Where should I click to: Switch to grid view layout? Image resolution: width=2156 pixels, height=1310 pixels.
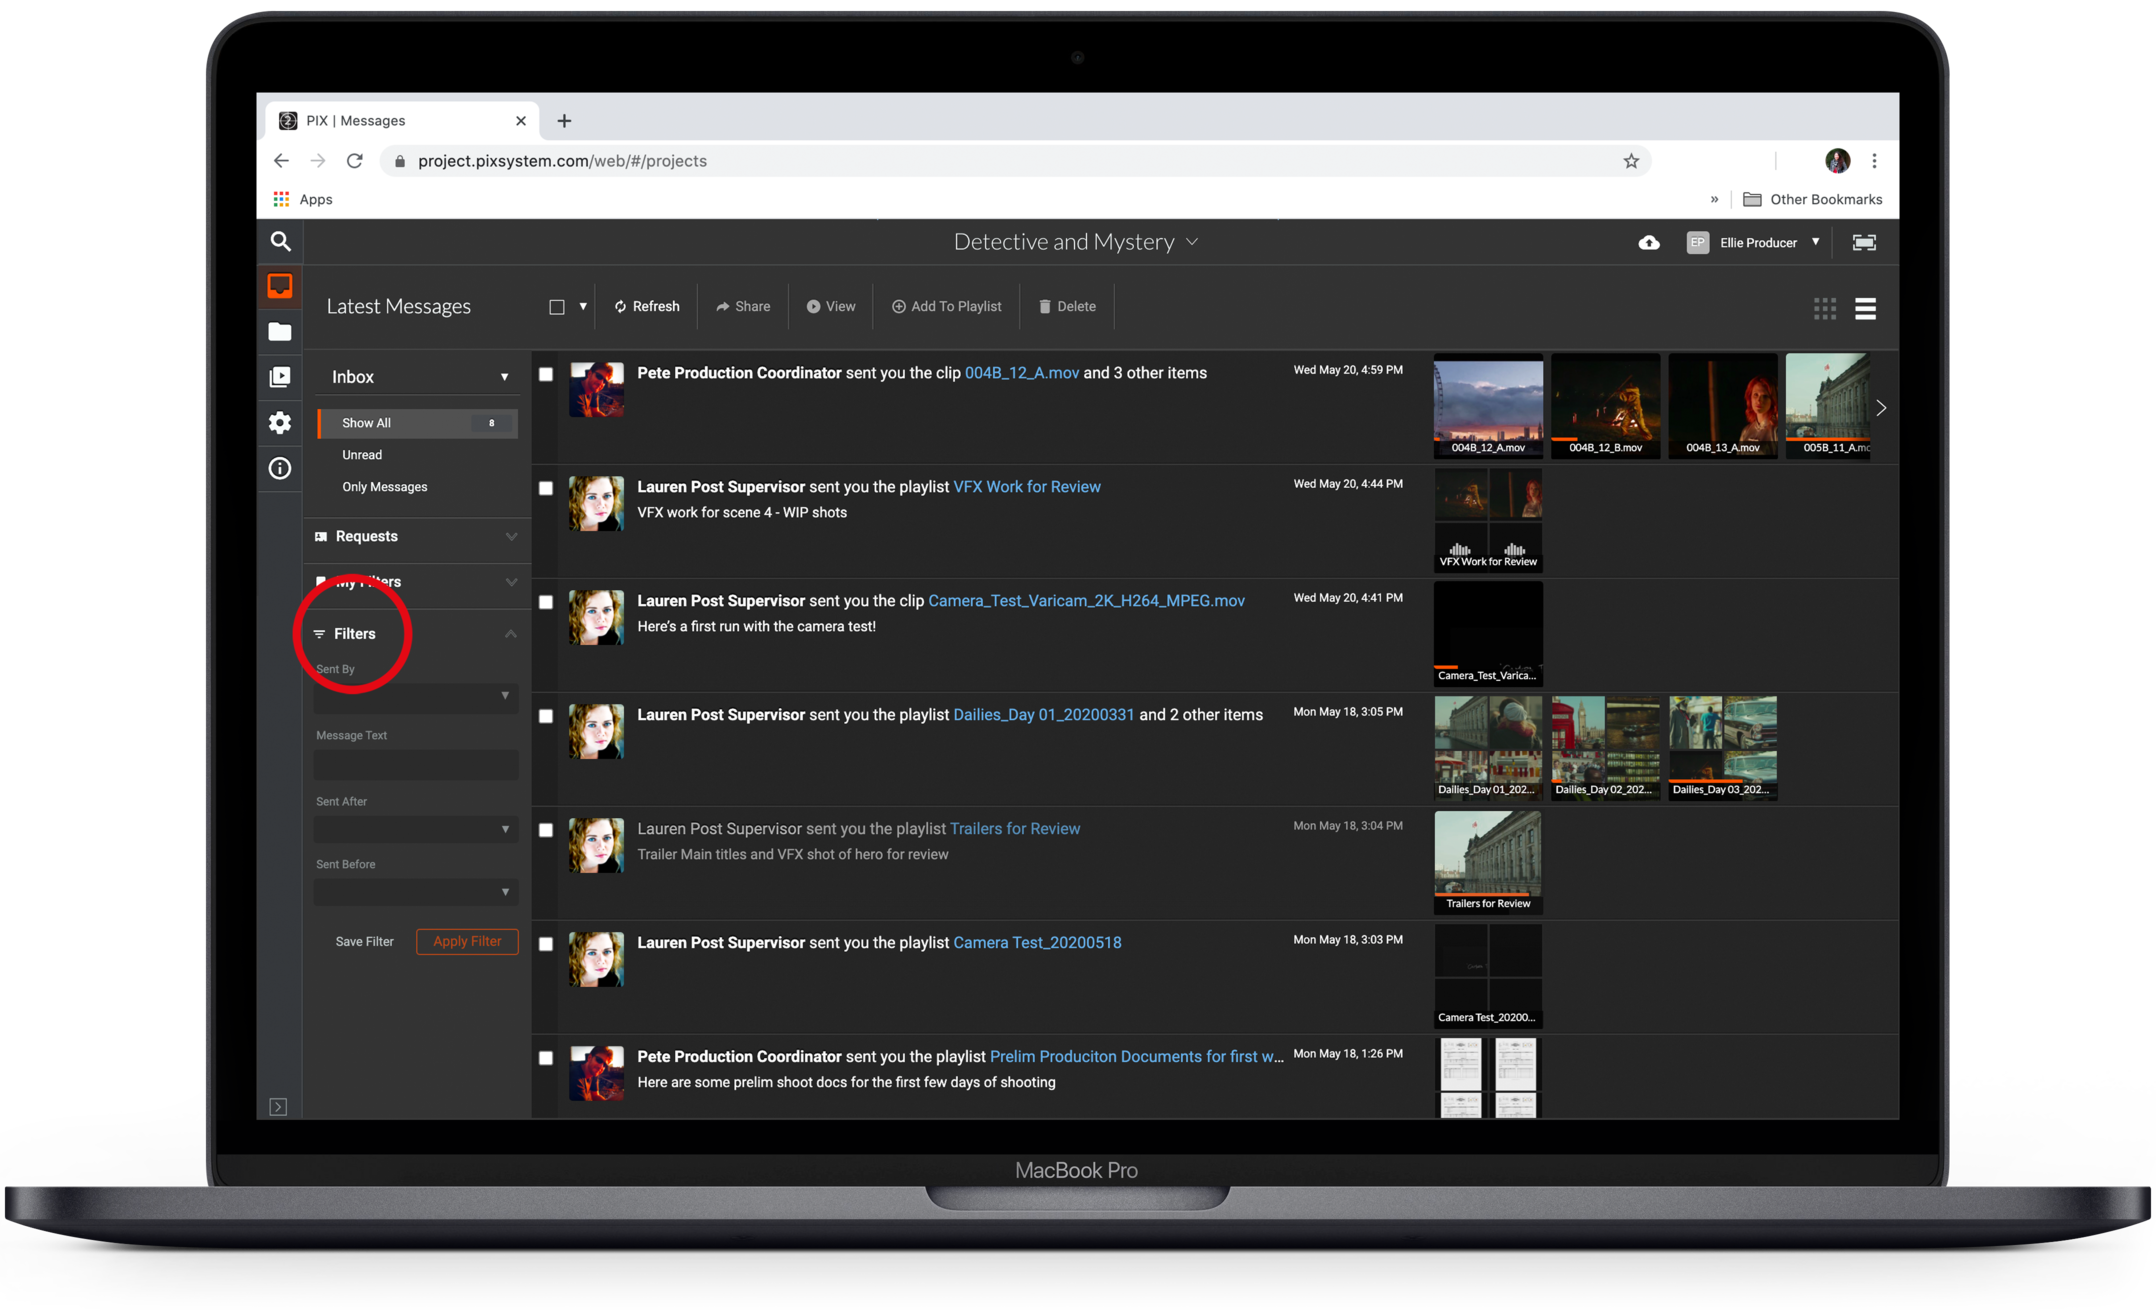coord(1824,308)
